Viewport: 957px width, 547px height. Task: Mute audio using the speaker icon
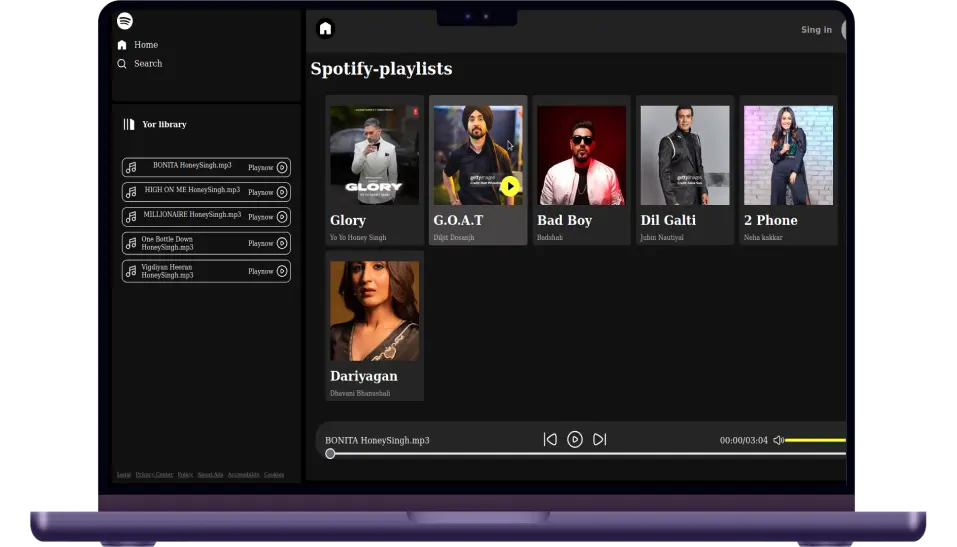pyautogui.click(x=778, y=440)
